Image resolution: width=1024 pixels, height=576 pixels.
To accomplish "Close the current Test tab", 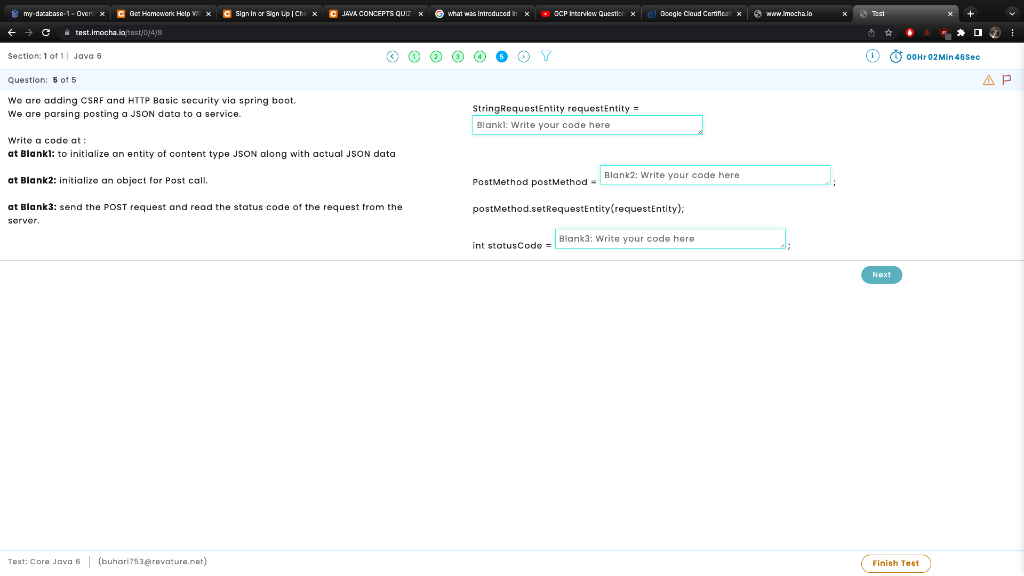I will pyautogui.click(x=950, y=14).
